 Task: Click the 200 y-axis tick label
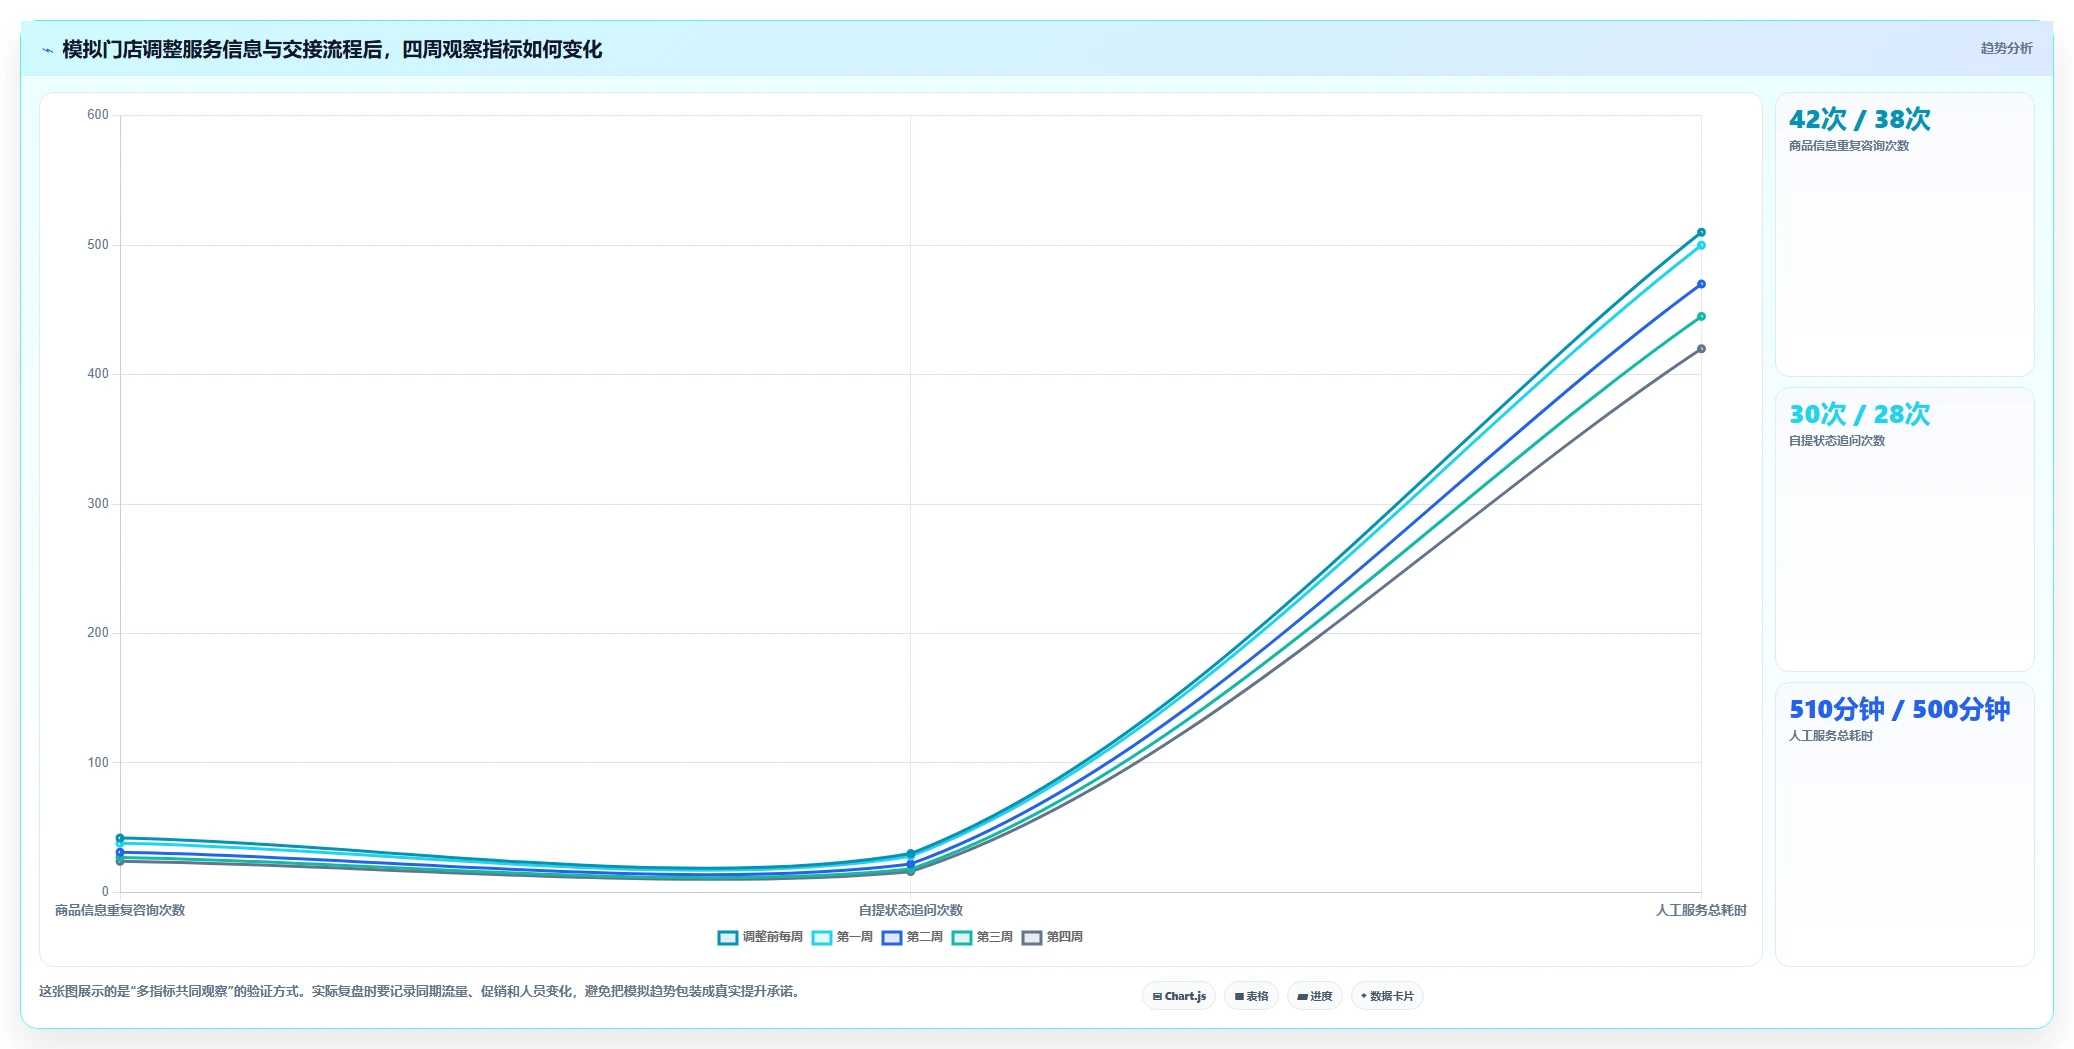[98, 633]
